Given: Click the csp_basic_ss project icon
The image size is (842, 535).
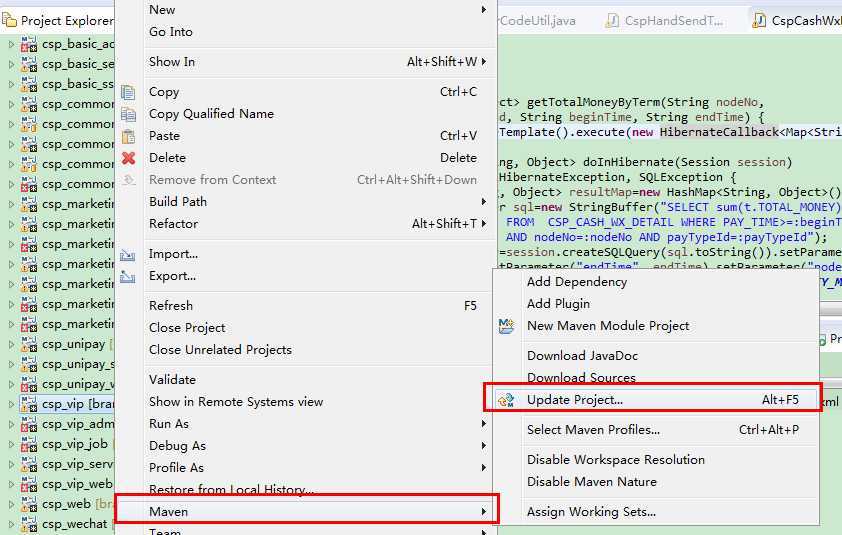Looking at the screenshot, I should pos(29,84).
